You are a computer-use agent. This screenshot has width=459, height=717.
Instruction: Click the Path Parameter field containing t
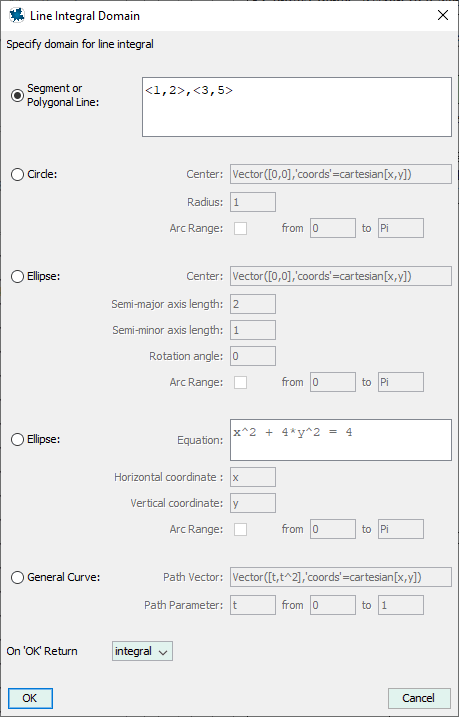[253, 605]
